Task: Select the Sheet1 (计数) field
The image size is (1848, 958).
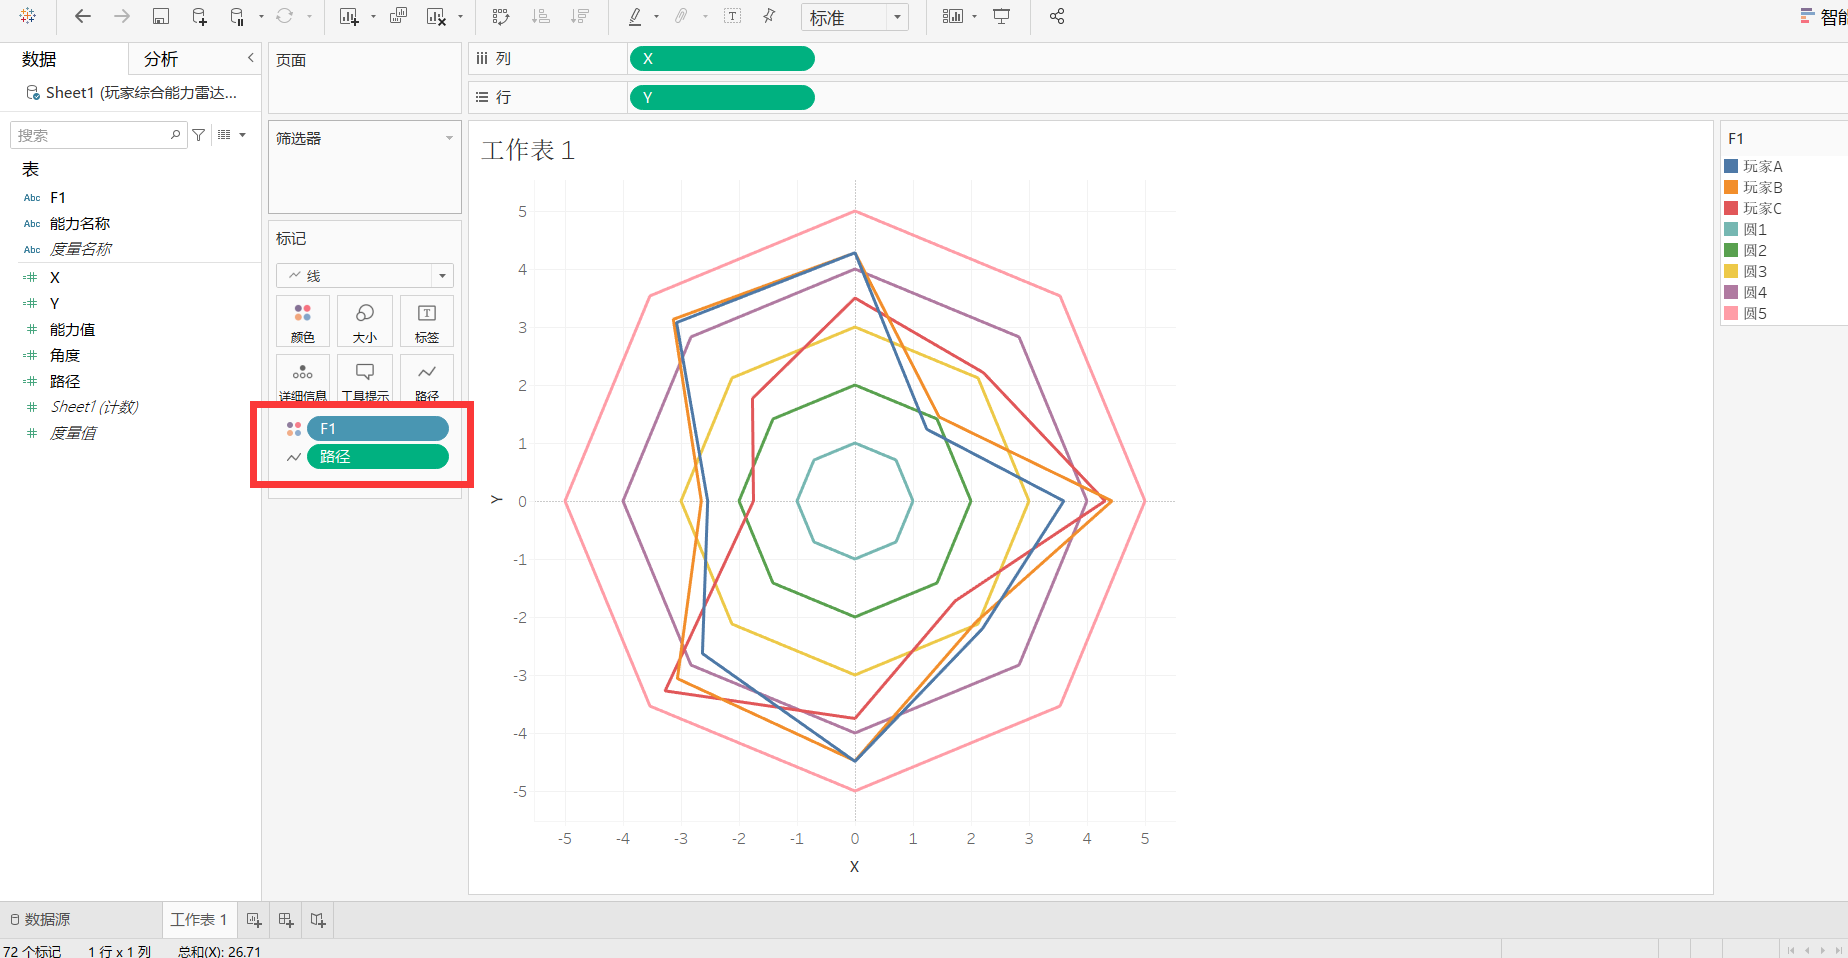Action: (x=95, y=407)
